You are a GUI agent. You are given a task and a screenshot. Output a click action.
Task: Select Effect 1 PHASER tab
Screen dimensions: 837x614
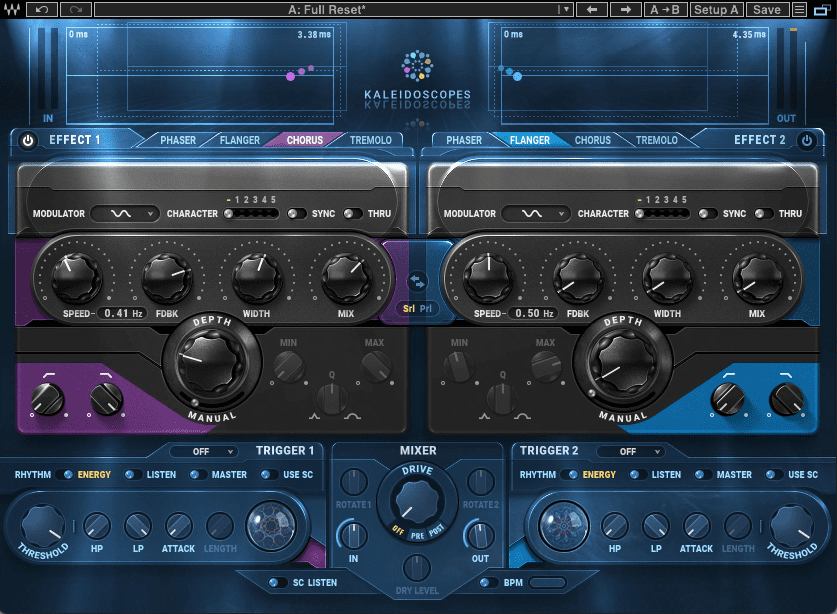pos(178,140)
